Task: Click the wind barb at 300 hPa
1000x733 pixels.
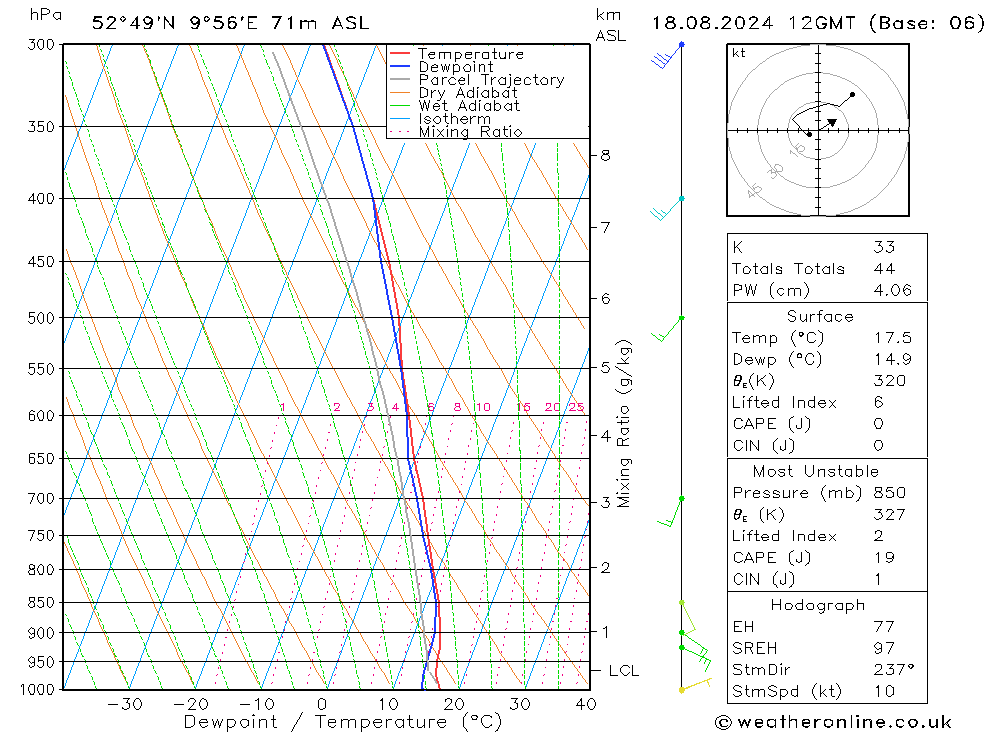Action: (x=667, y=56)
